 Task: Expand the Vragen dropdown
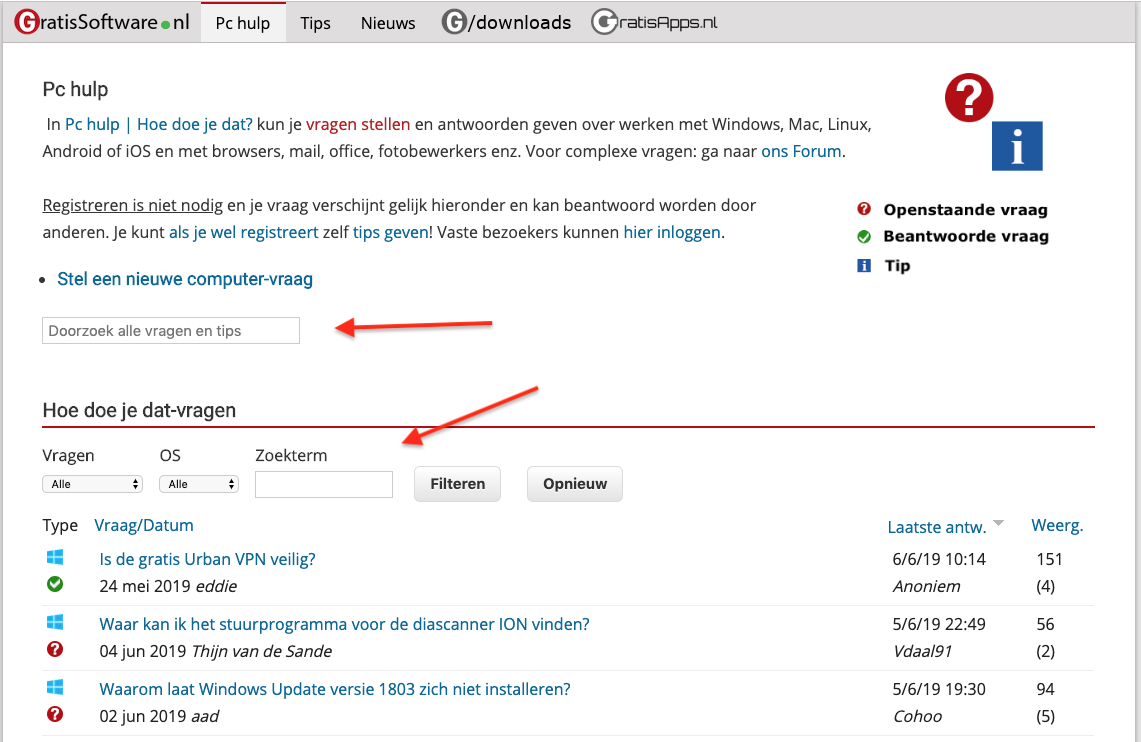click(92, 484)
